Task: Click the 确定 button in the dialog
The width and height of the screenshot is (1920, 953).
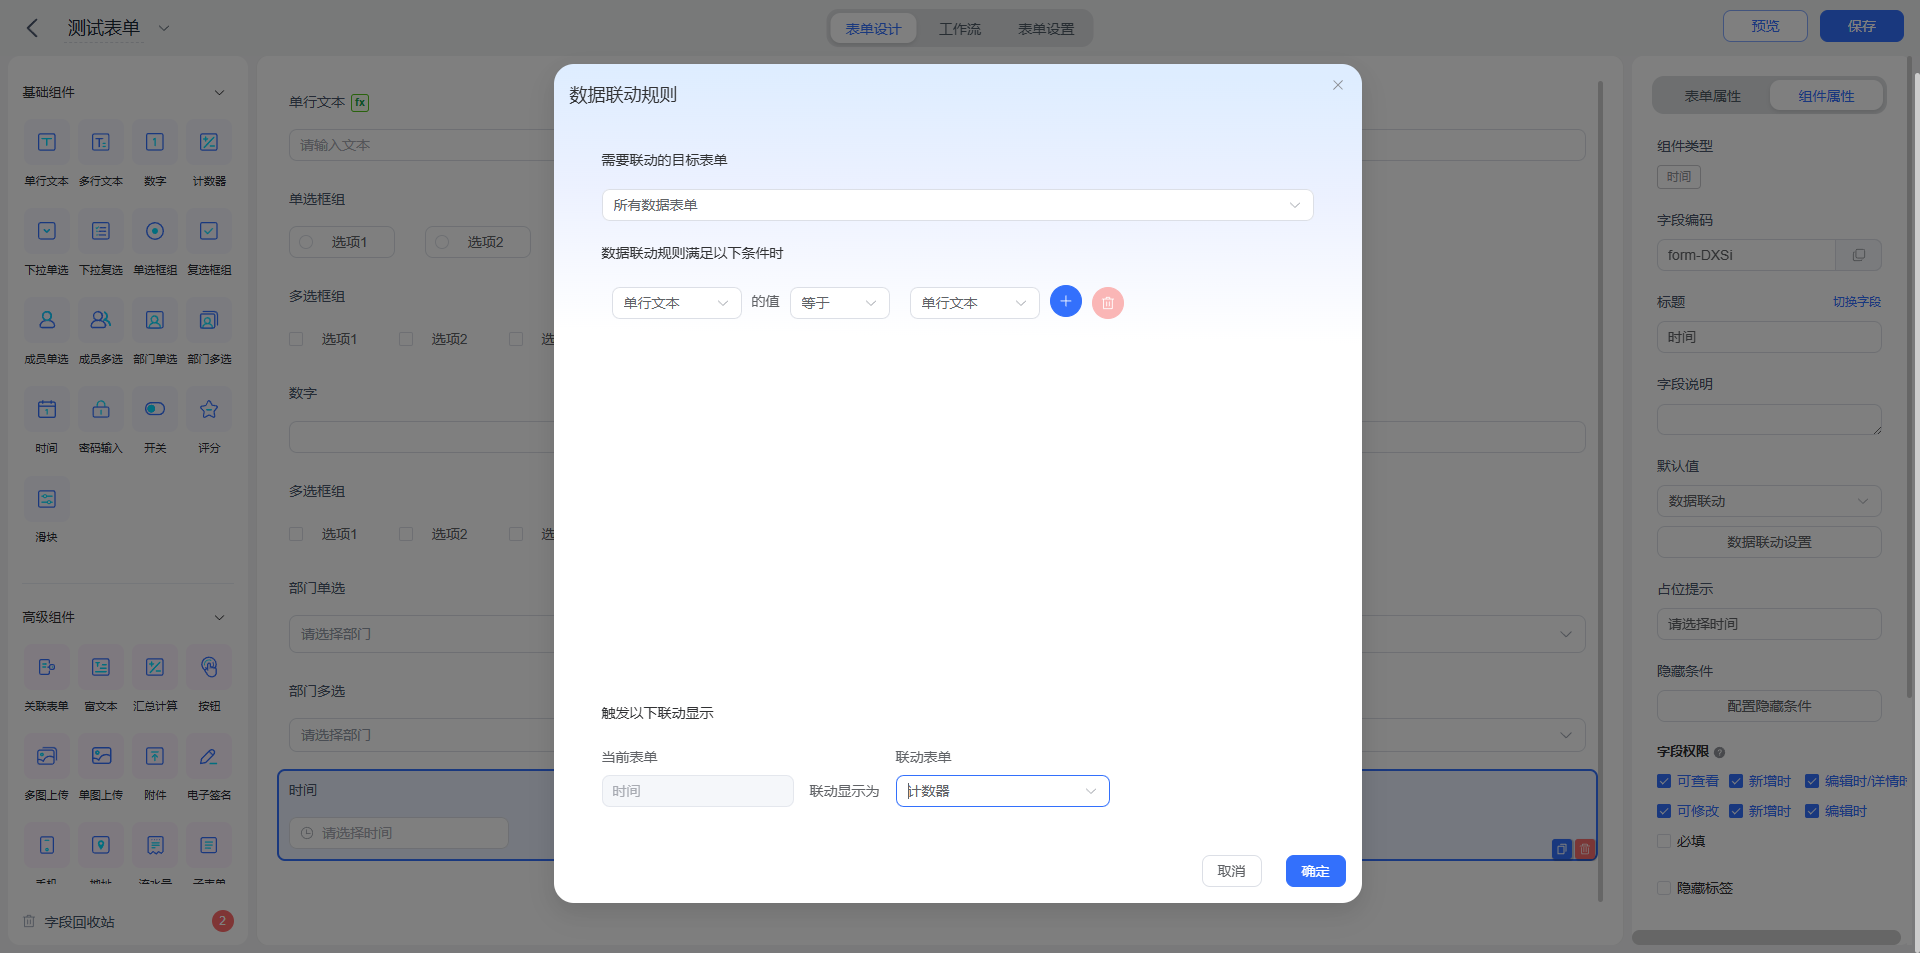Action: point(1315,871)
